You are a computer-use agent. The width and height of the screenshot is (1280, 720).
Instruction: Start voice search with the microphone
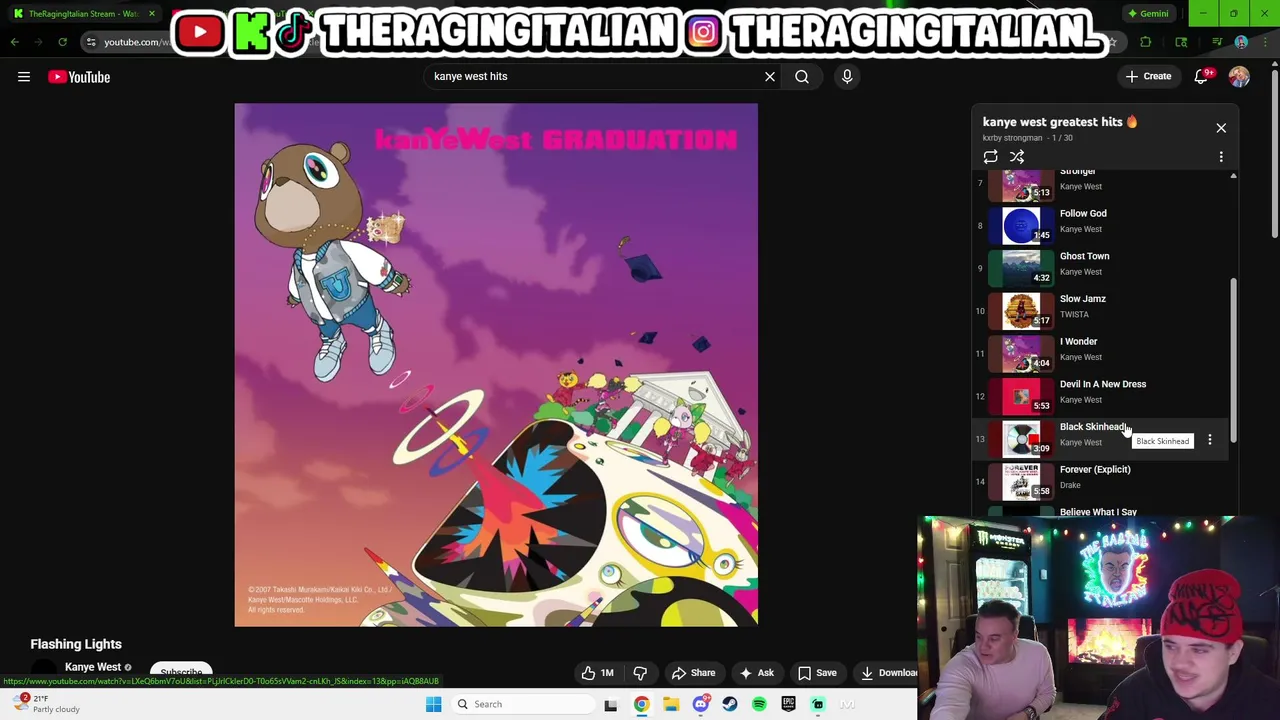(847, 76)
